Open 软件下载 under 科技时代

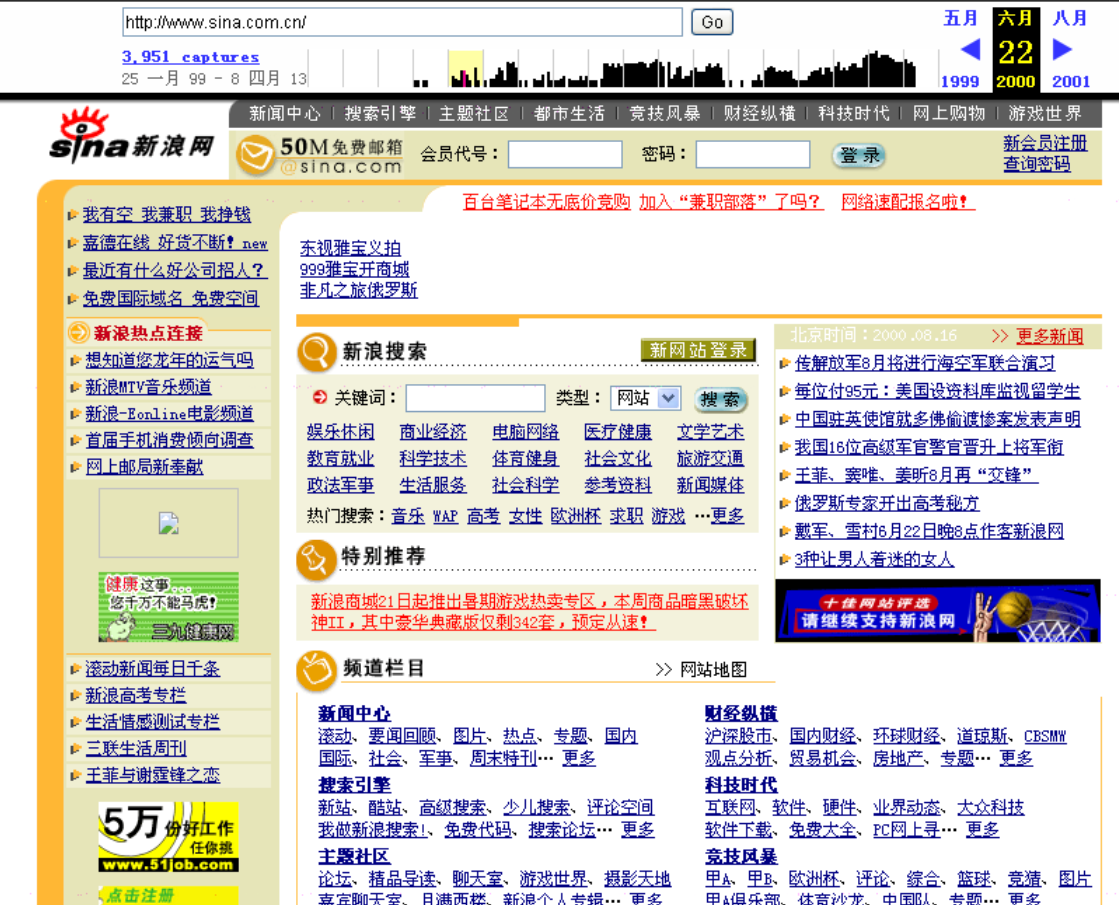point(739,829)
